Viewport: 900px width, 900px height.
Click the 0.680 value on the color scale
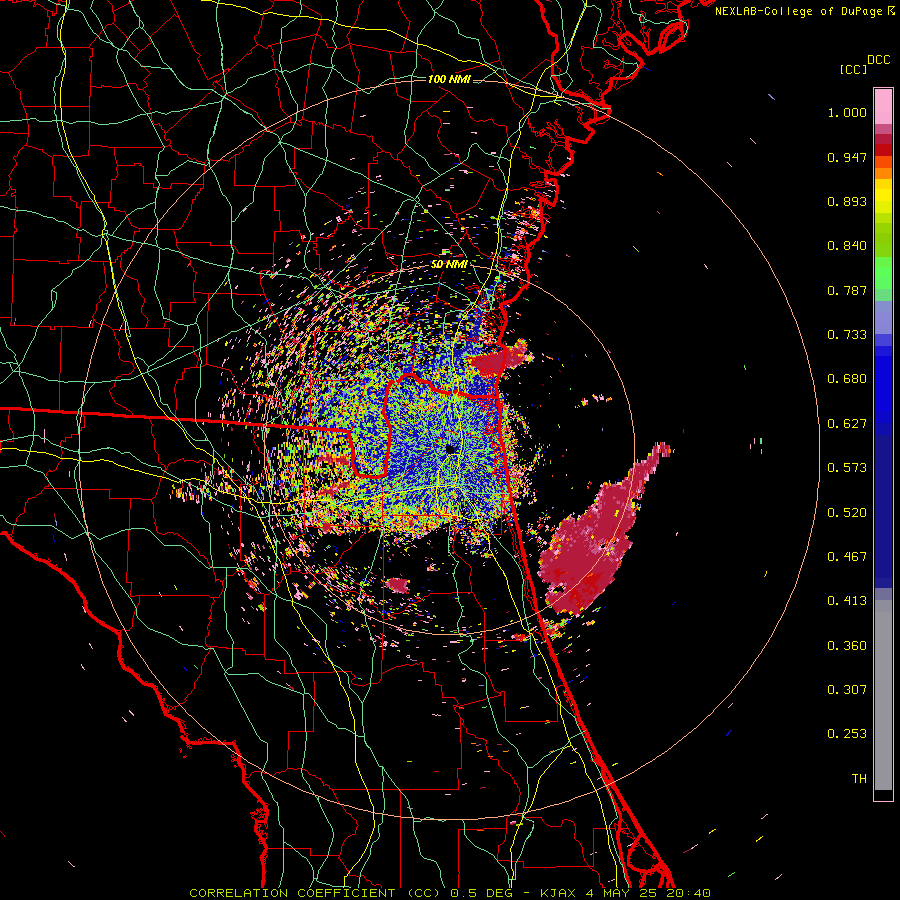[847, 379]
